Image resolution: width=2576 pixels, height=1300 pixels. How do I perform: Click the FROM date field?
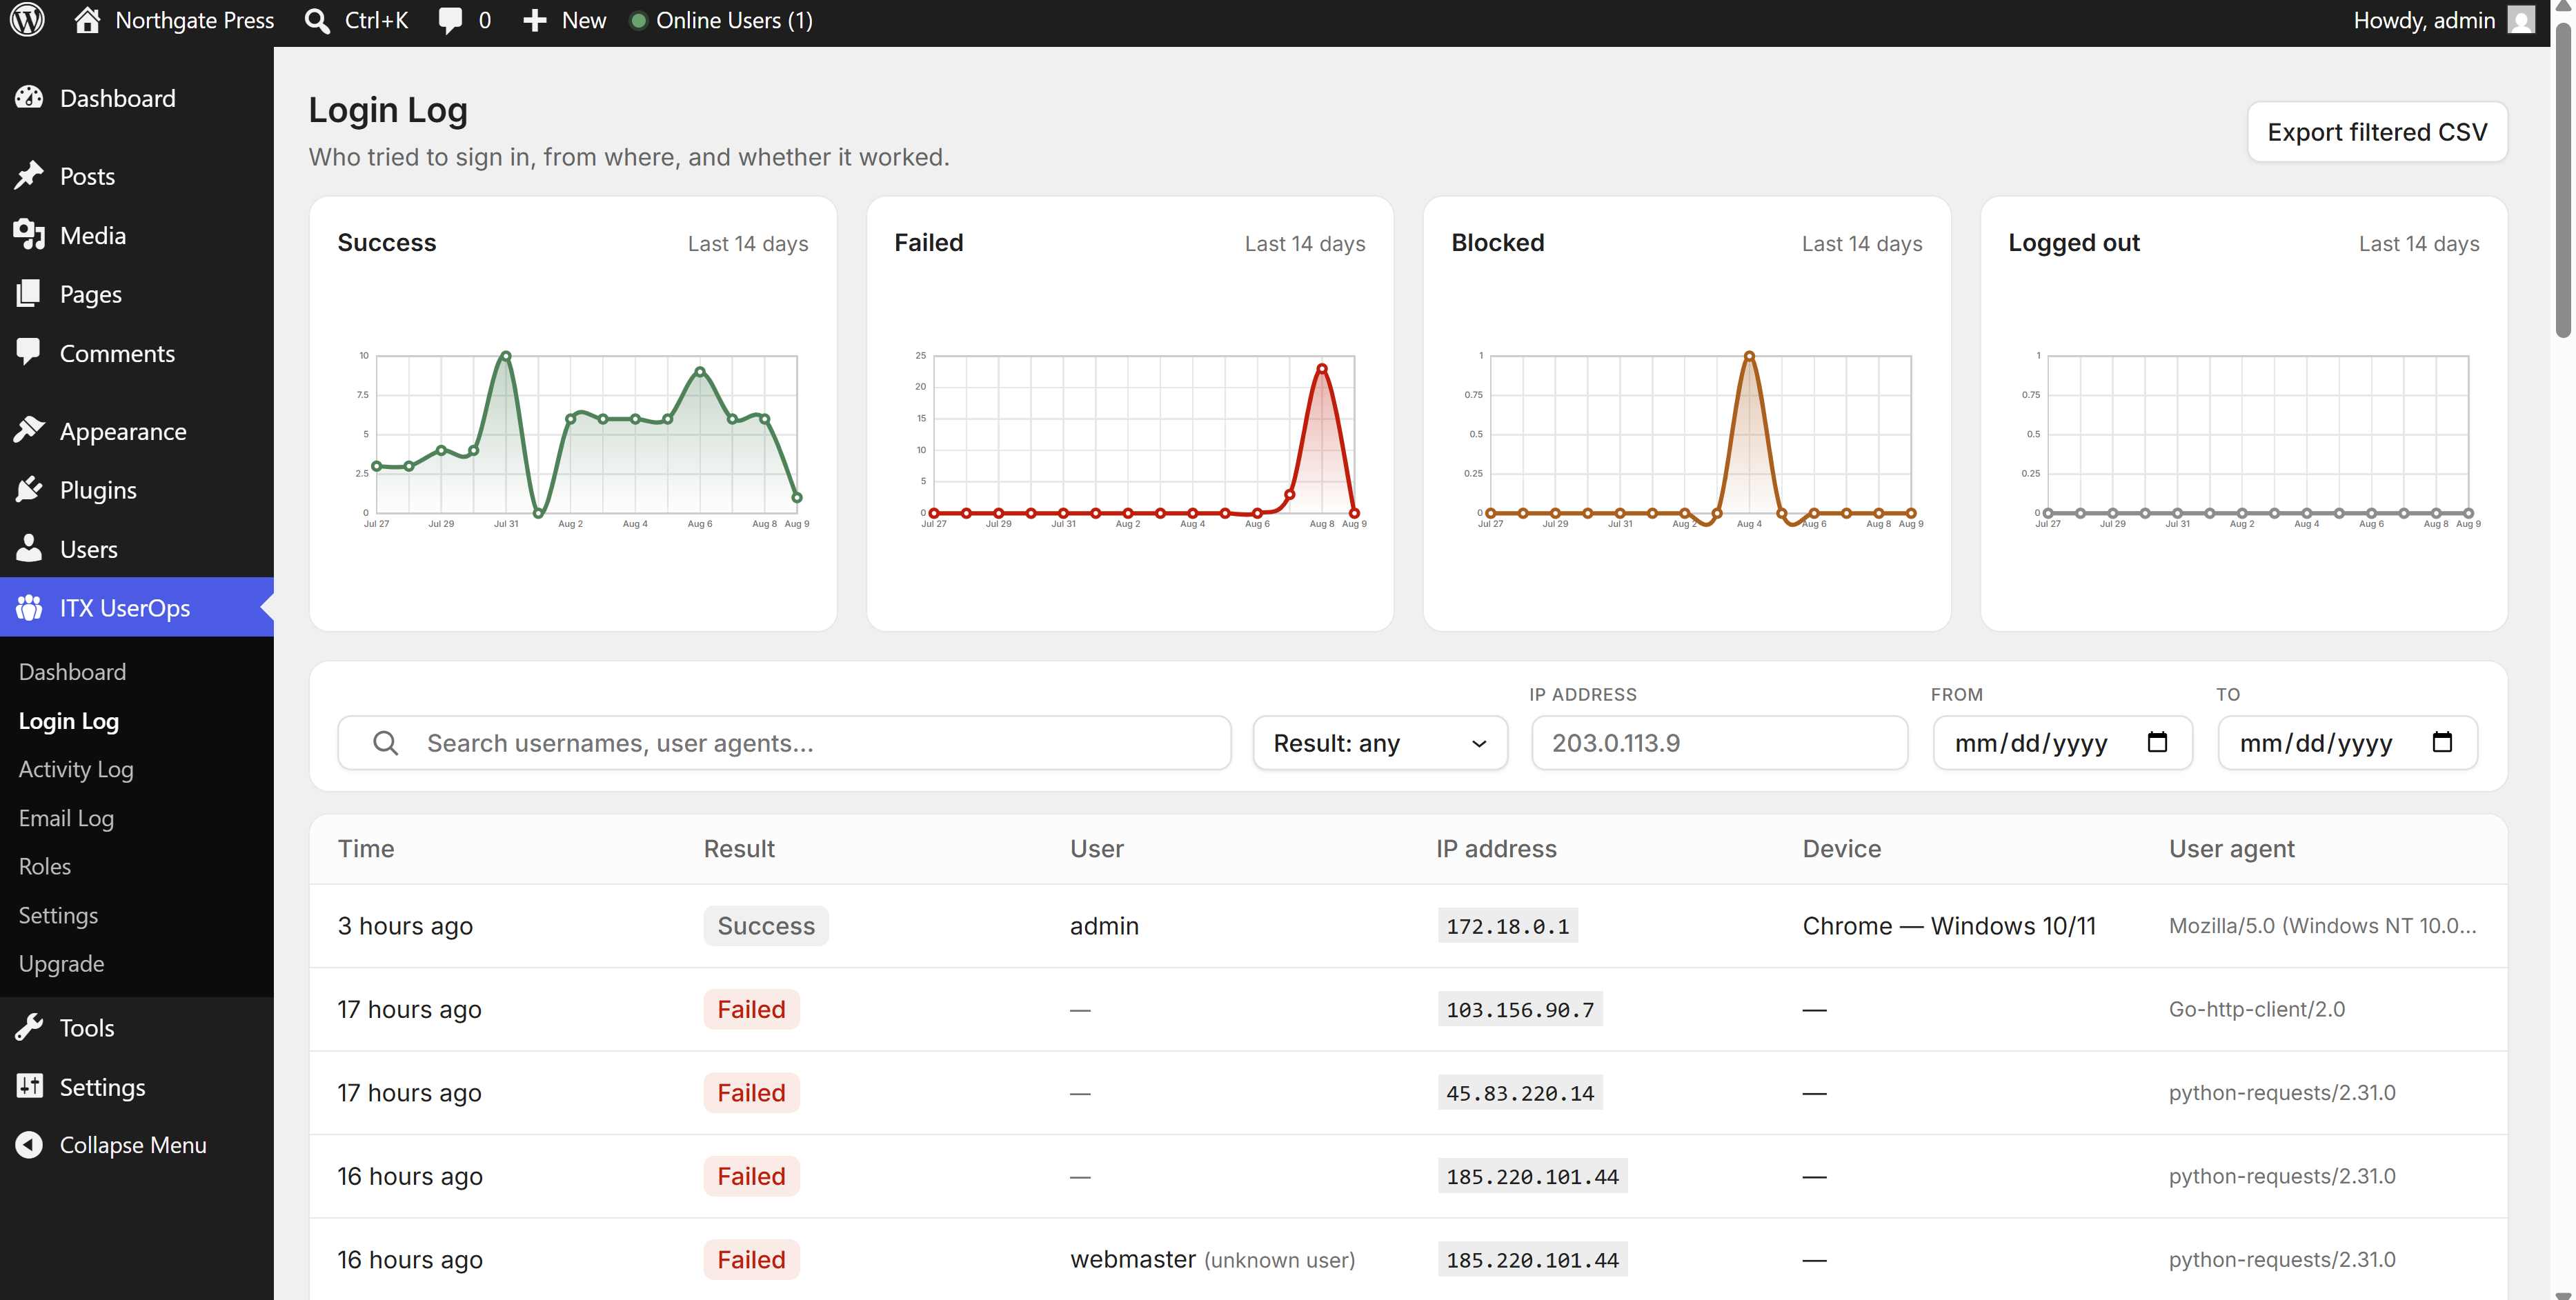tap(2062, 743)
